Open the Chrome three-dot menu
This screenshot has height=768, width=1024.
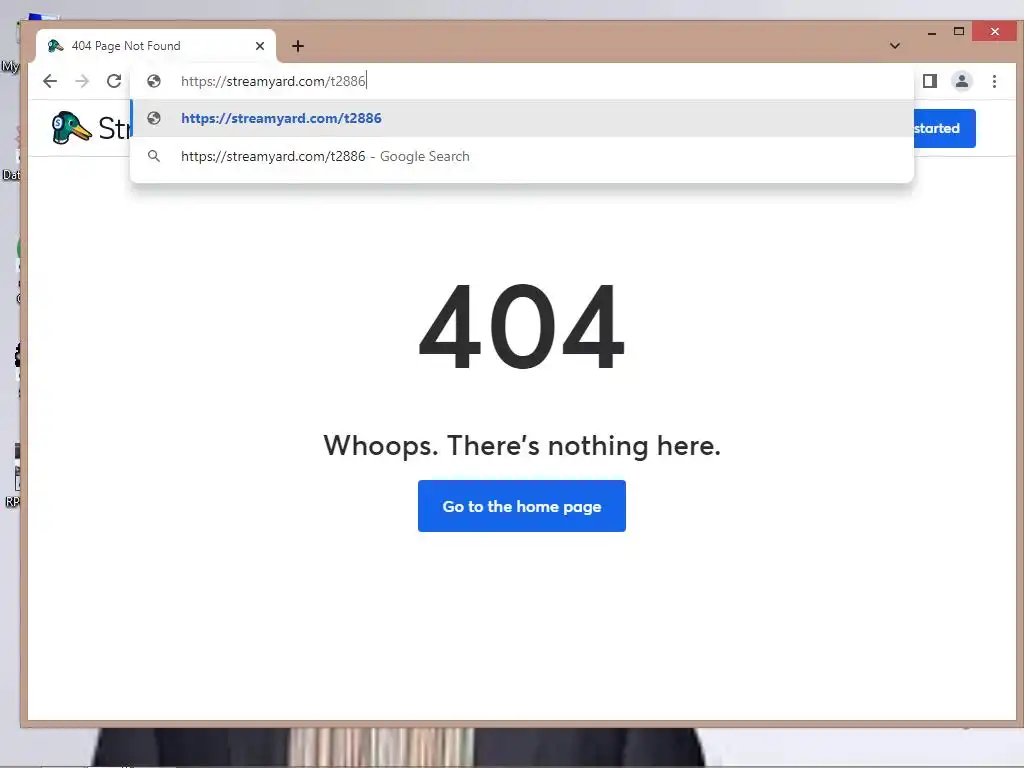pos(994,81)
